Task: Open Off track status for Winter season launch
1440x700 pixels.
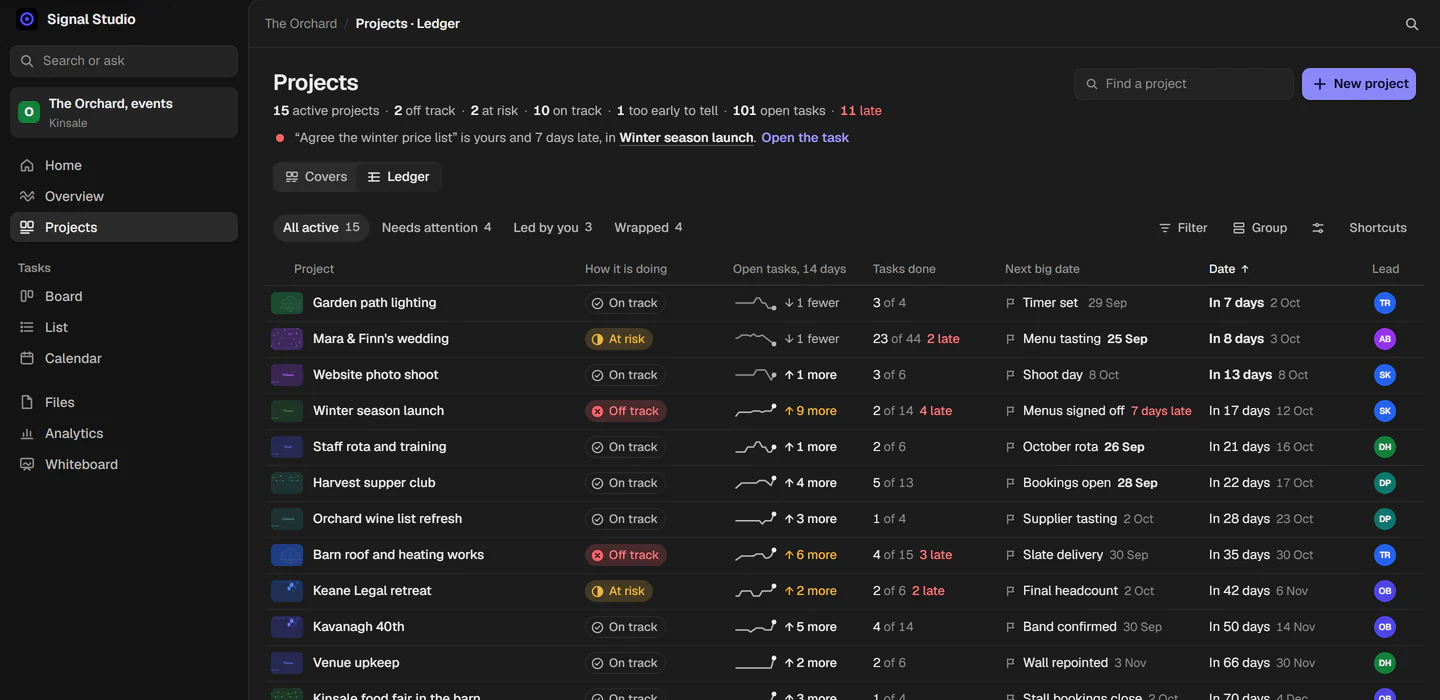Action: point(625,411)
